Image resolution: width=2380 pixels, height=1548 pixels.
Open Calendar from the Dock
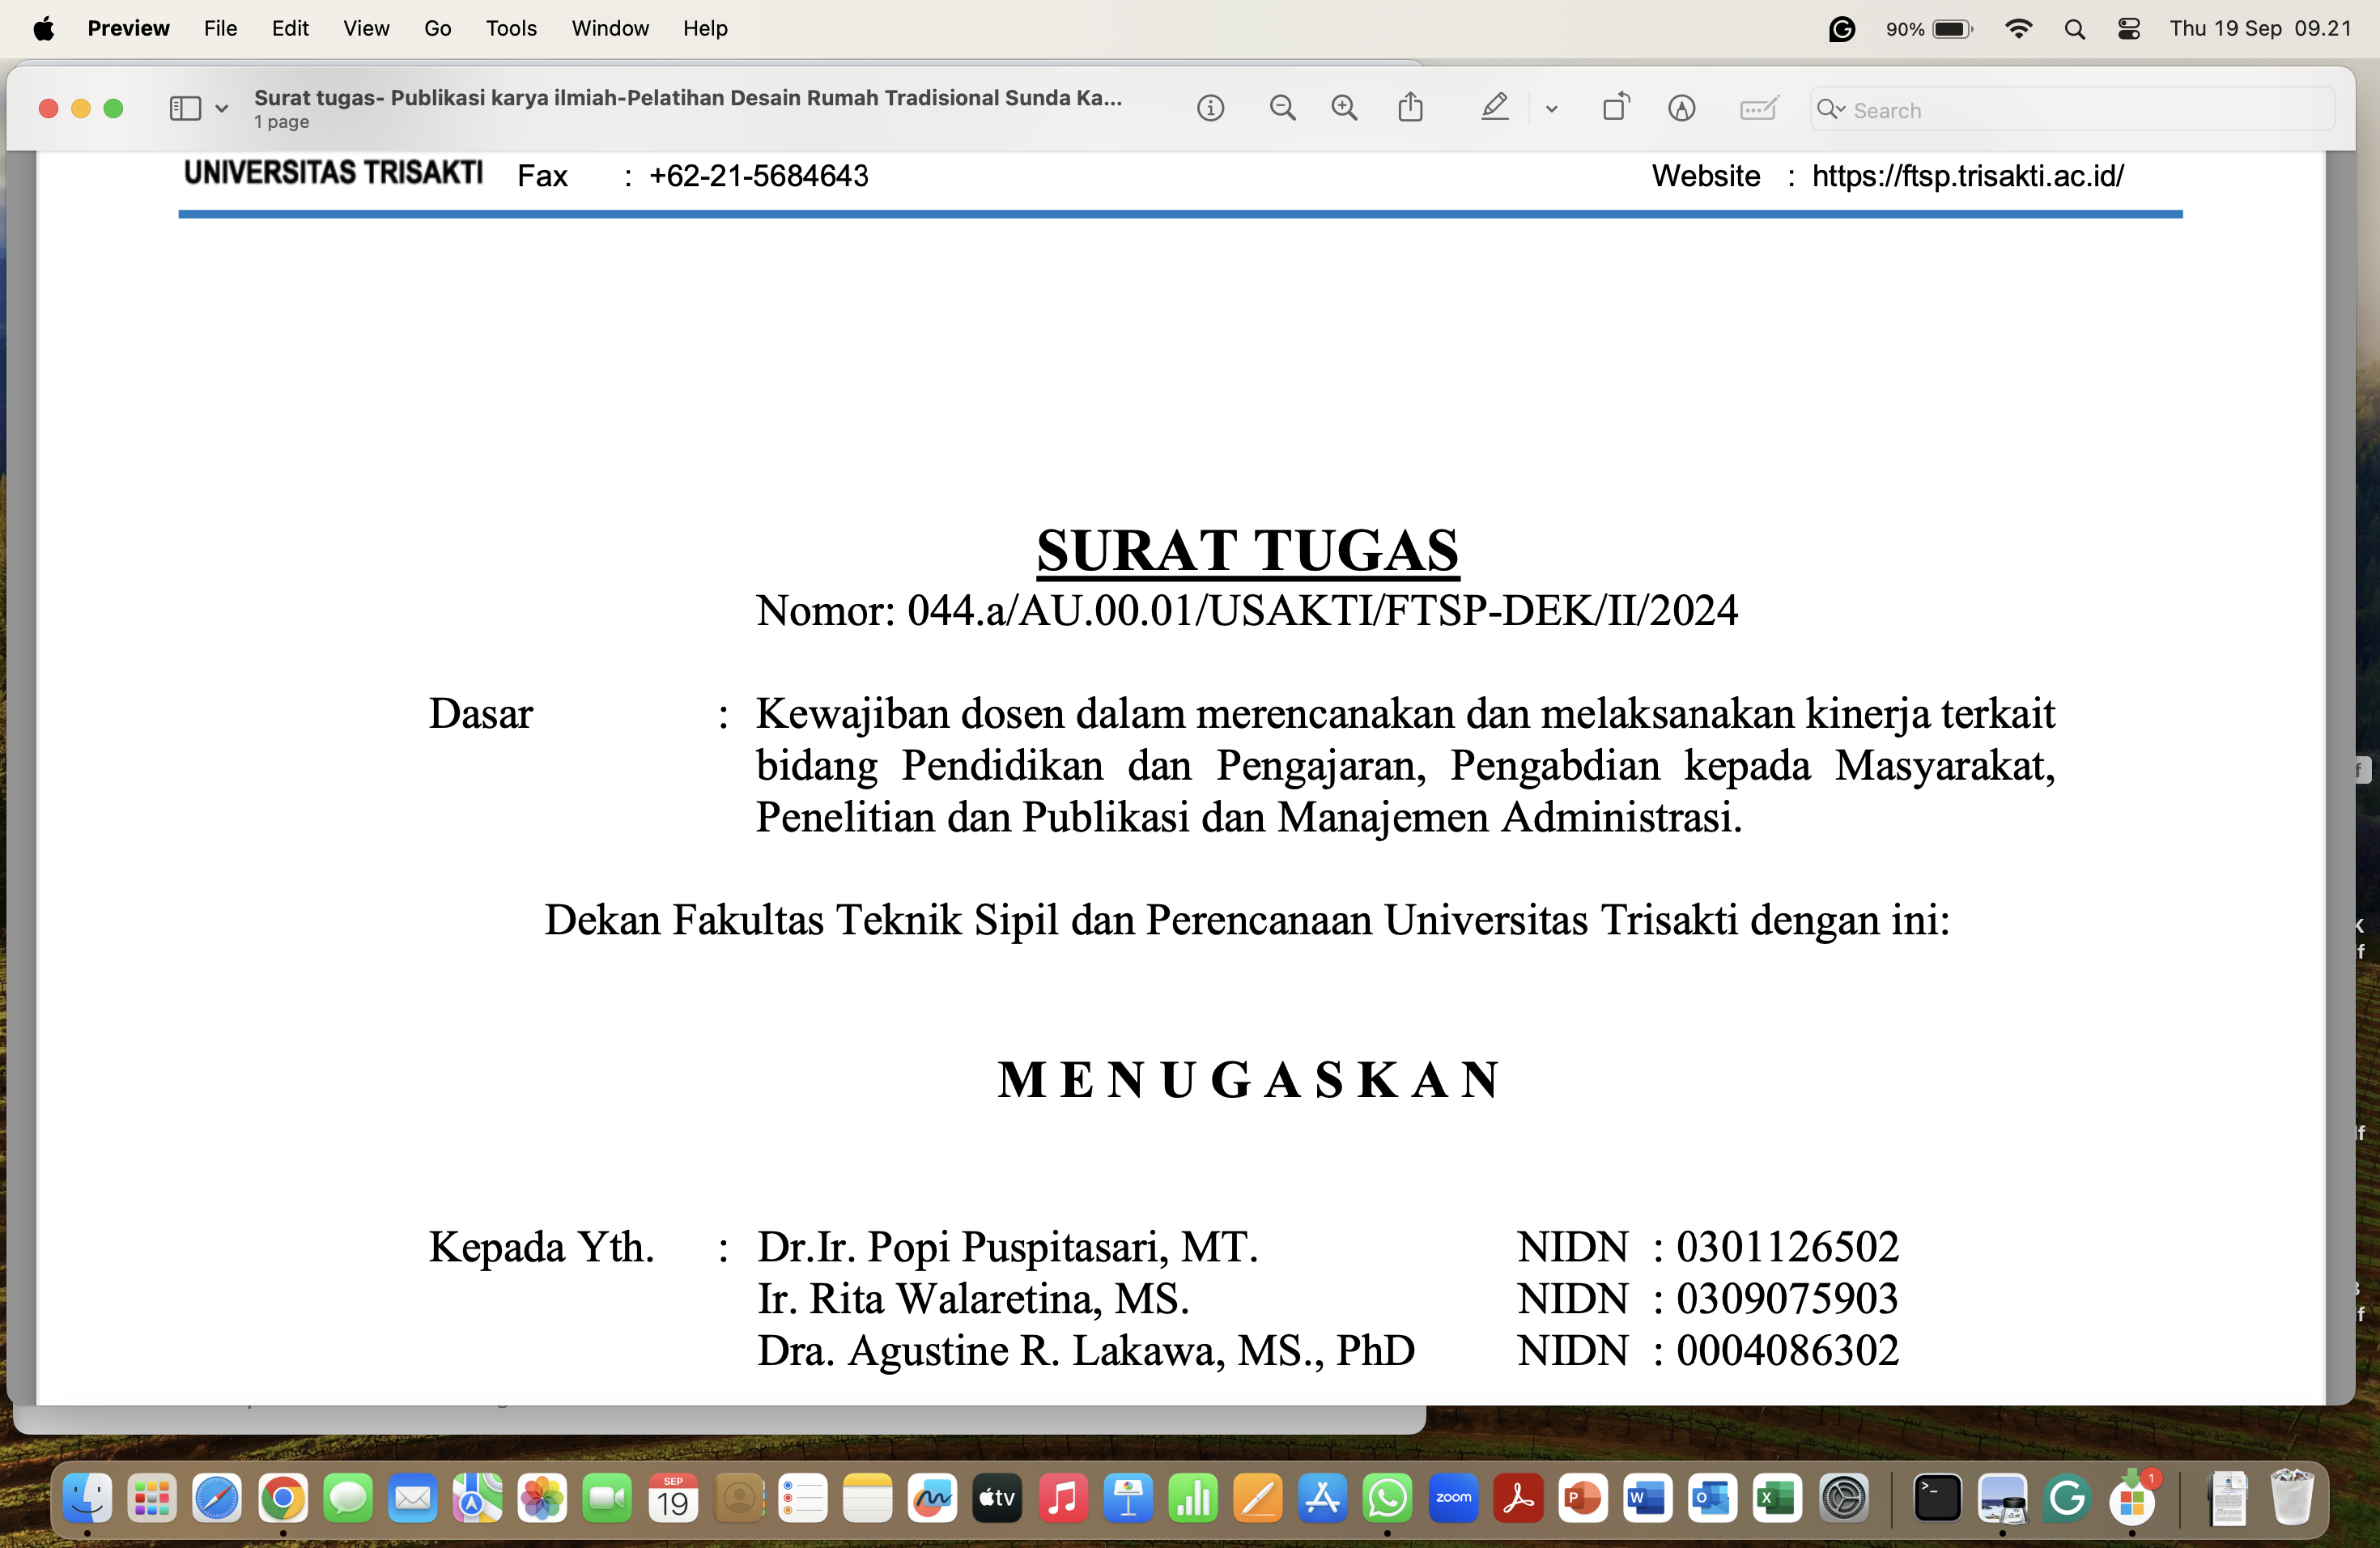(x=672, y=1497)
